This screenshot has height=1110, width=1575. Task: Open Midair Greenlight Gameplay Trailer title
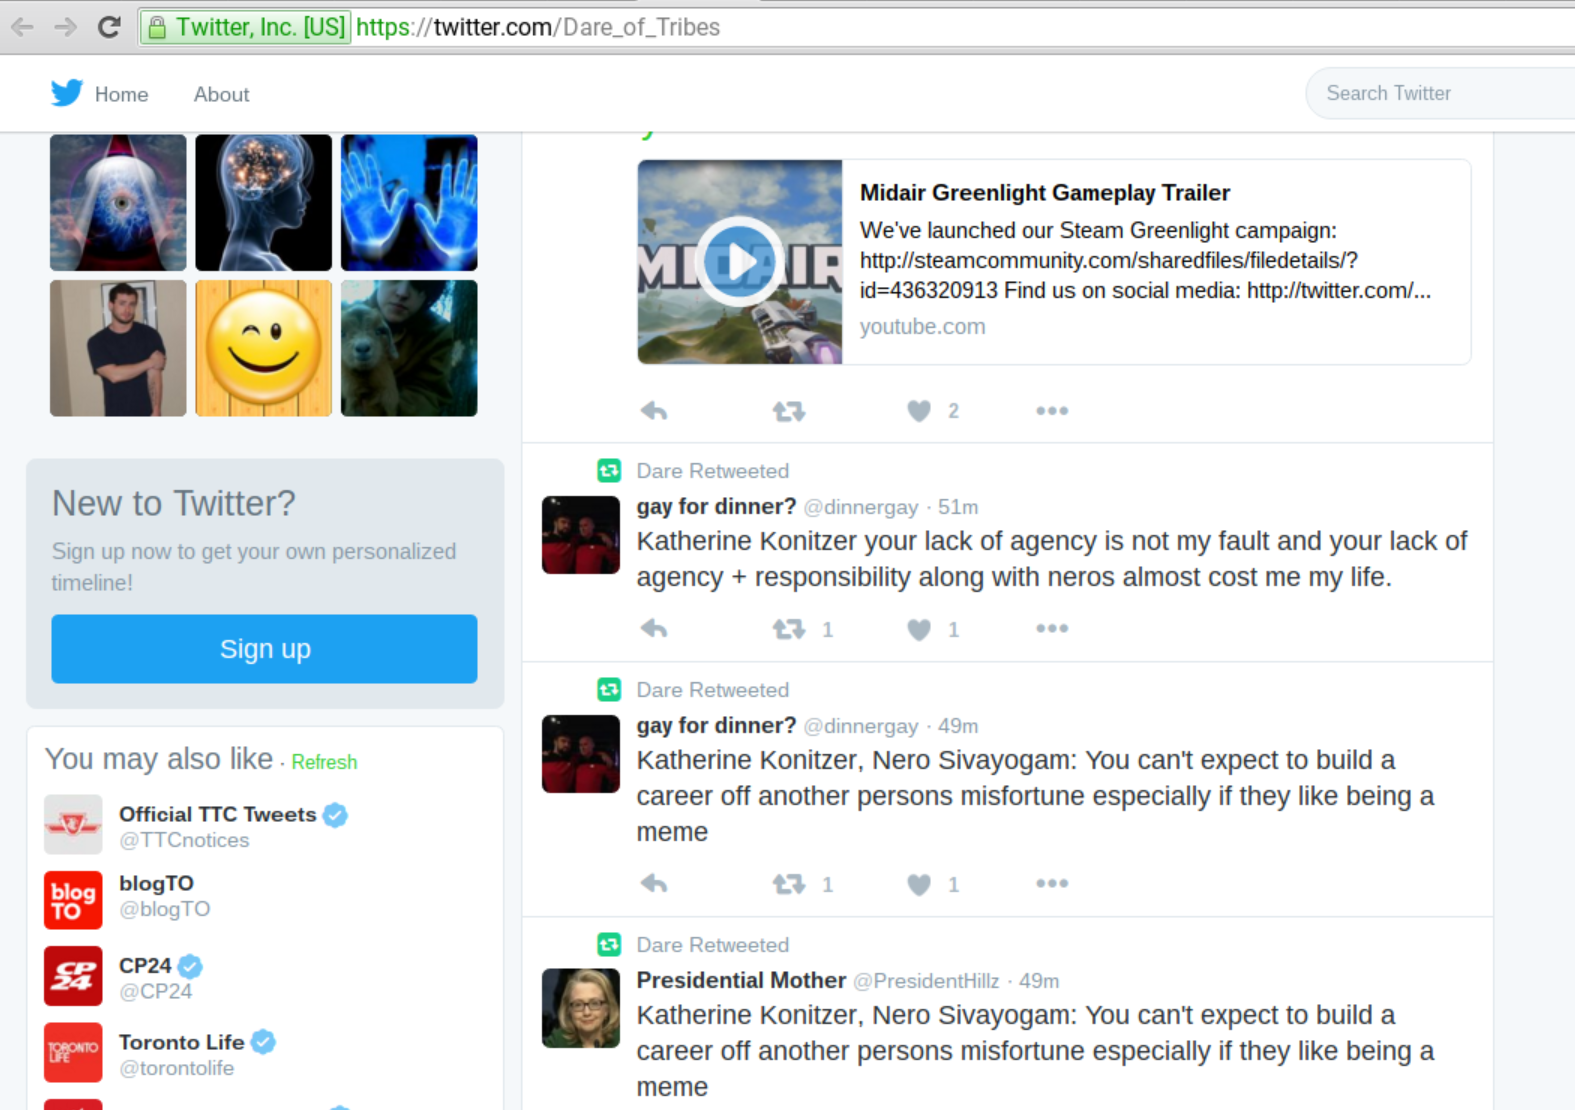[1045, 192]
